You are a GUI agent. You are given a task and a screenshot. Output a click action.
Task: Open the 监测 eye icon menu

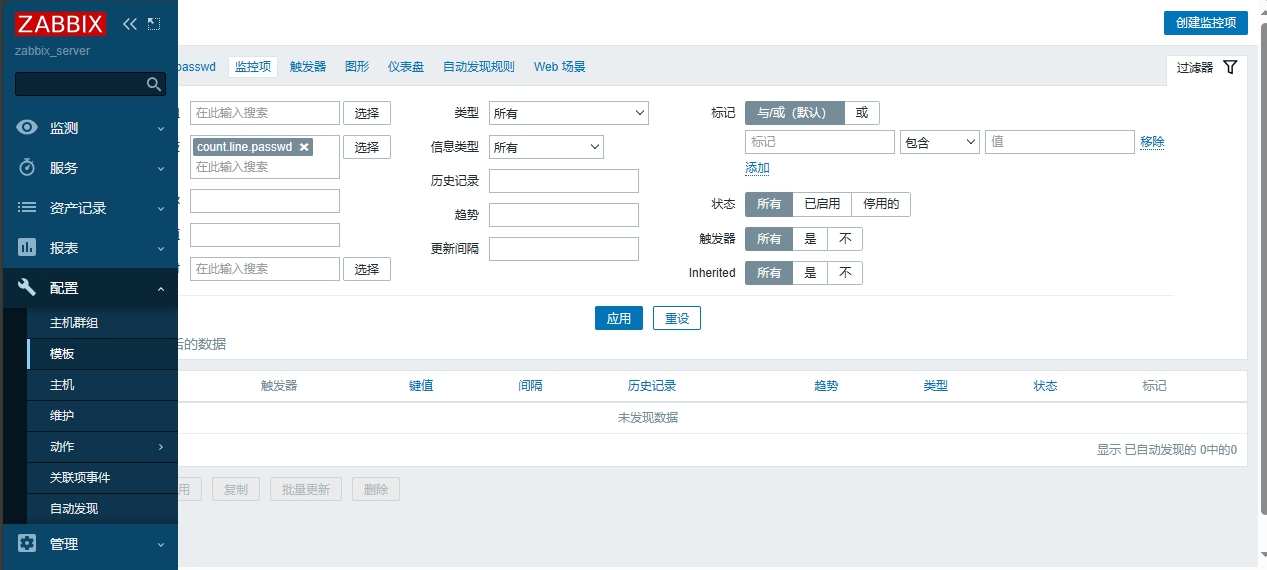tap(28, 128)
